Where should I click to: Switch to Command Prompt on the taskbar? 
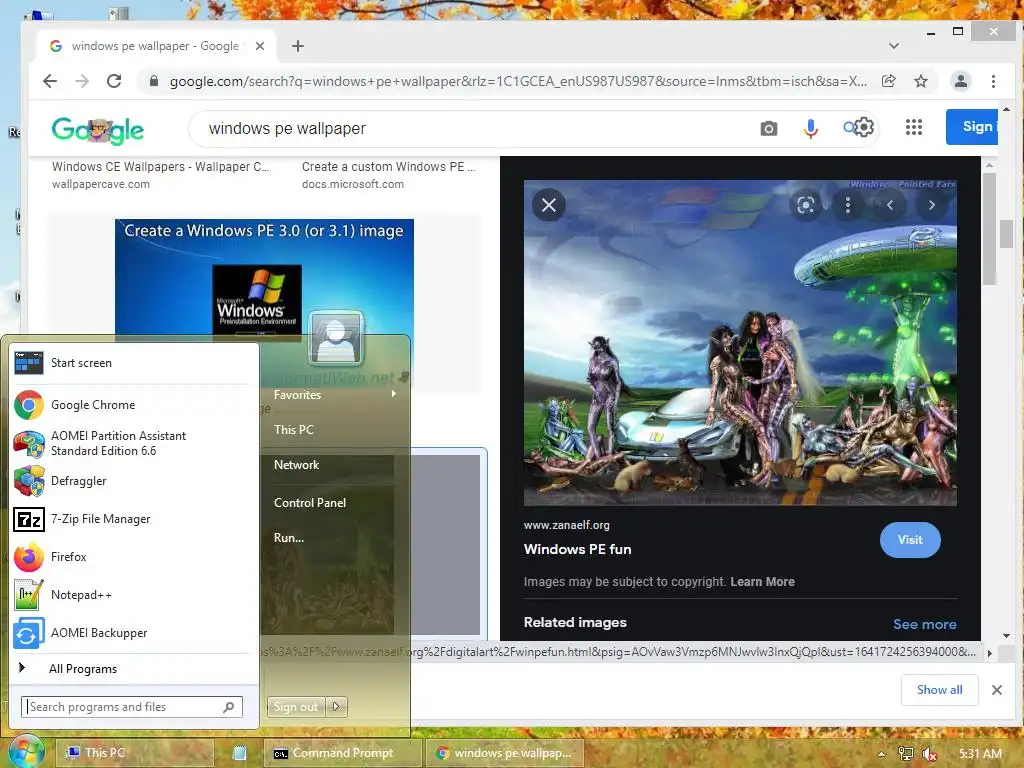[342, 753]
